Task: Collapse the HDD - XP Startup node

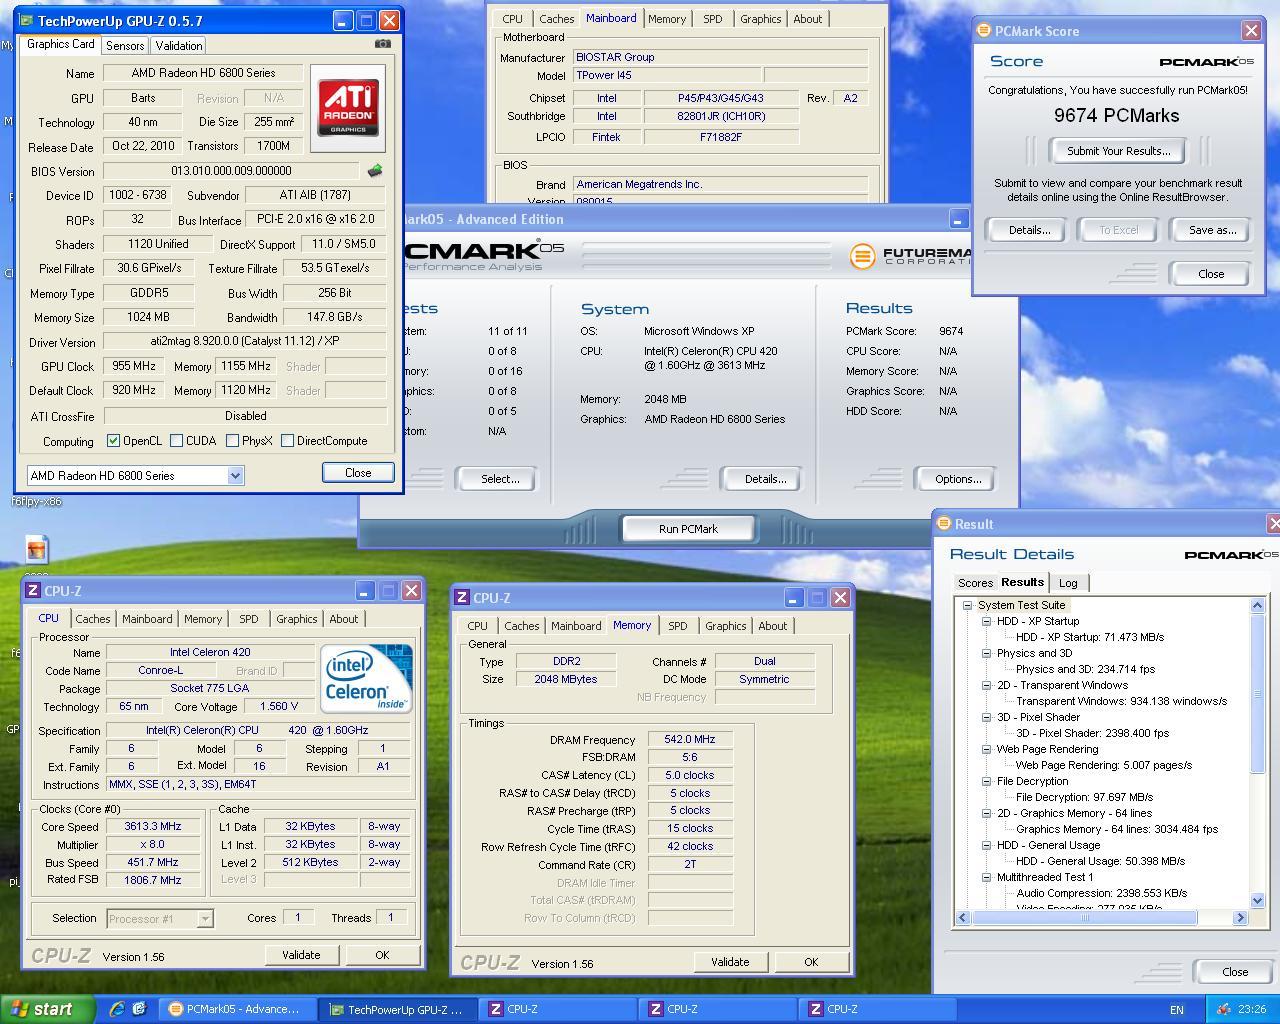Action: (x=986, y=621)
